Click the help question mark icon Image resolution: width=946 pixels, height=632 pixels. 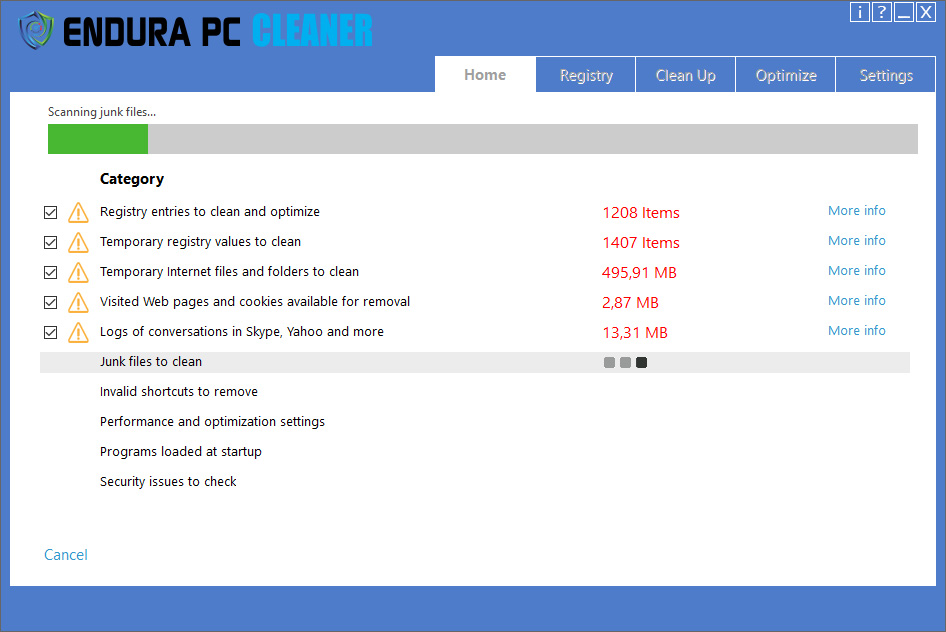point(882,12)
